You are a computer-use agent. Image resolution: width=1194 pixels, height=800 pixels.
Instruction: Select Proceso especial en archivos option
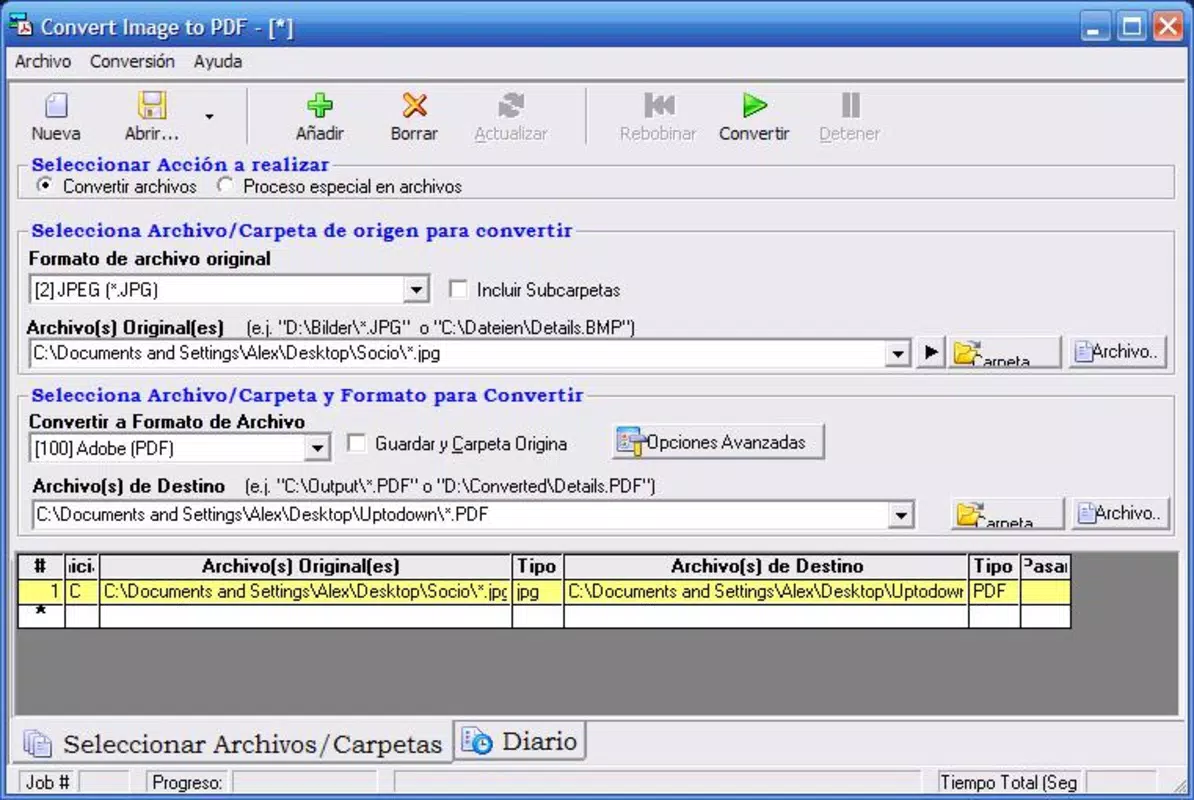click(225, 186)
